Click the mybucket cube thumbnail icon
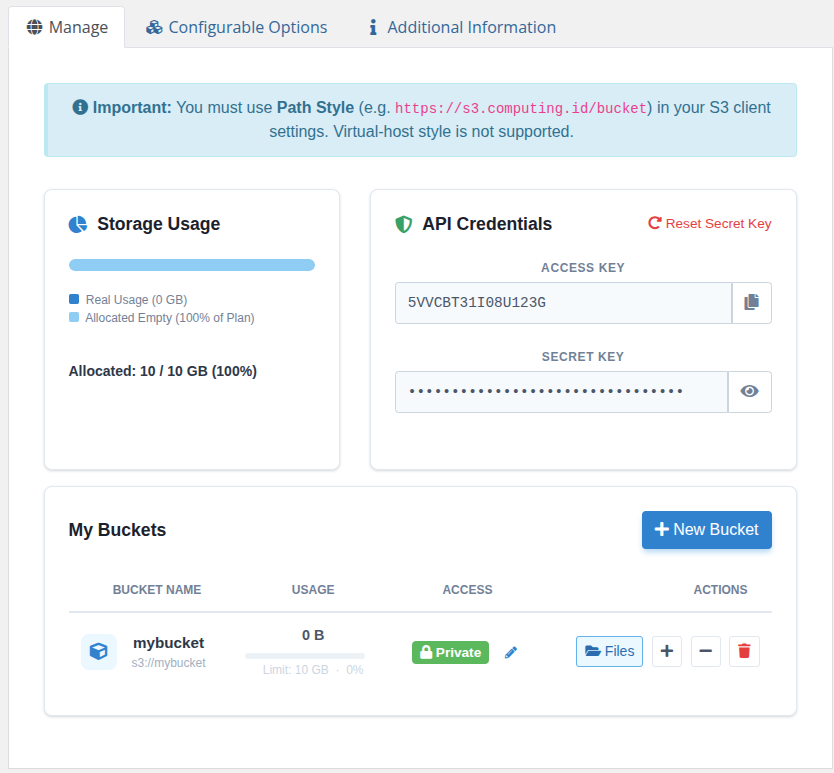Screen dimensions: 834x773 pos(98,651)
